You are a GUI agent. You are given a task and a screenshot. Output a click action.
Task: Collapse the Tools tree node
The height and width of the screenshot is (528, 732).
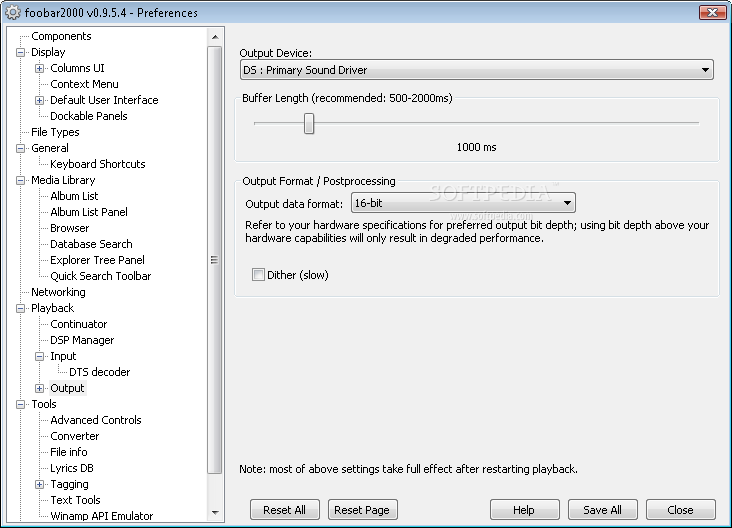click(x=20, y=404)
